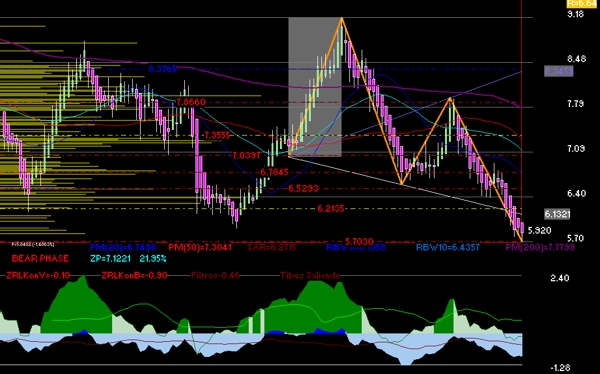
Task: Click the 21.95% value
Action: click(x=153, y=259)
